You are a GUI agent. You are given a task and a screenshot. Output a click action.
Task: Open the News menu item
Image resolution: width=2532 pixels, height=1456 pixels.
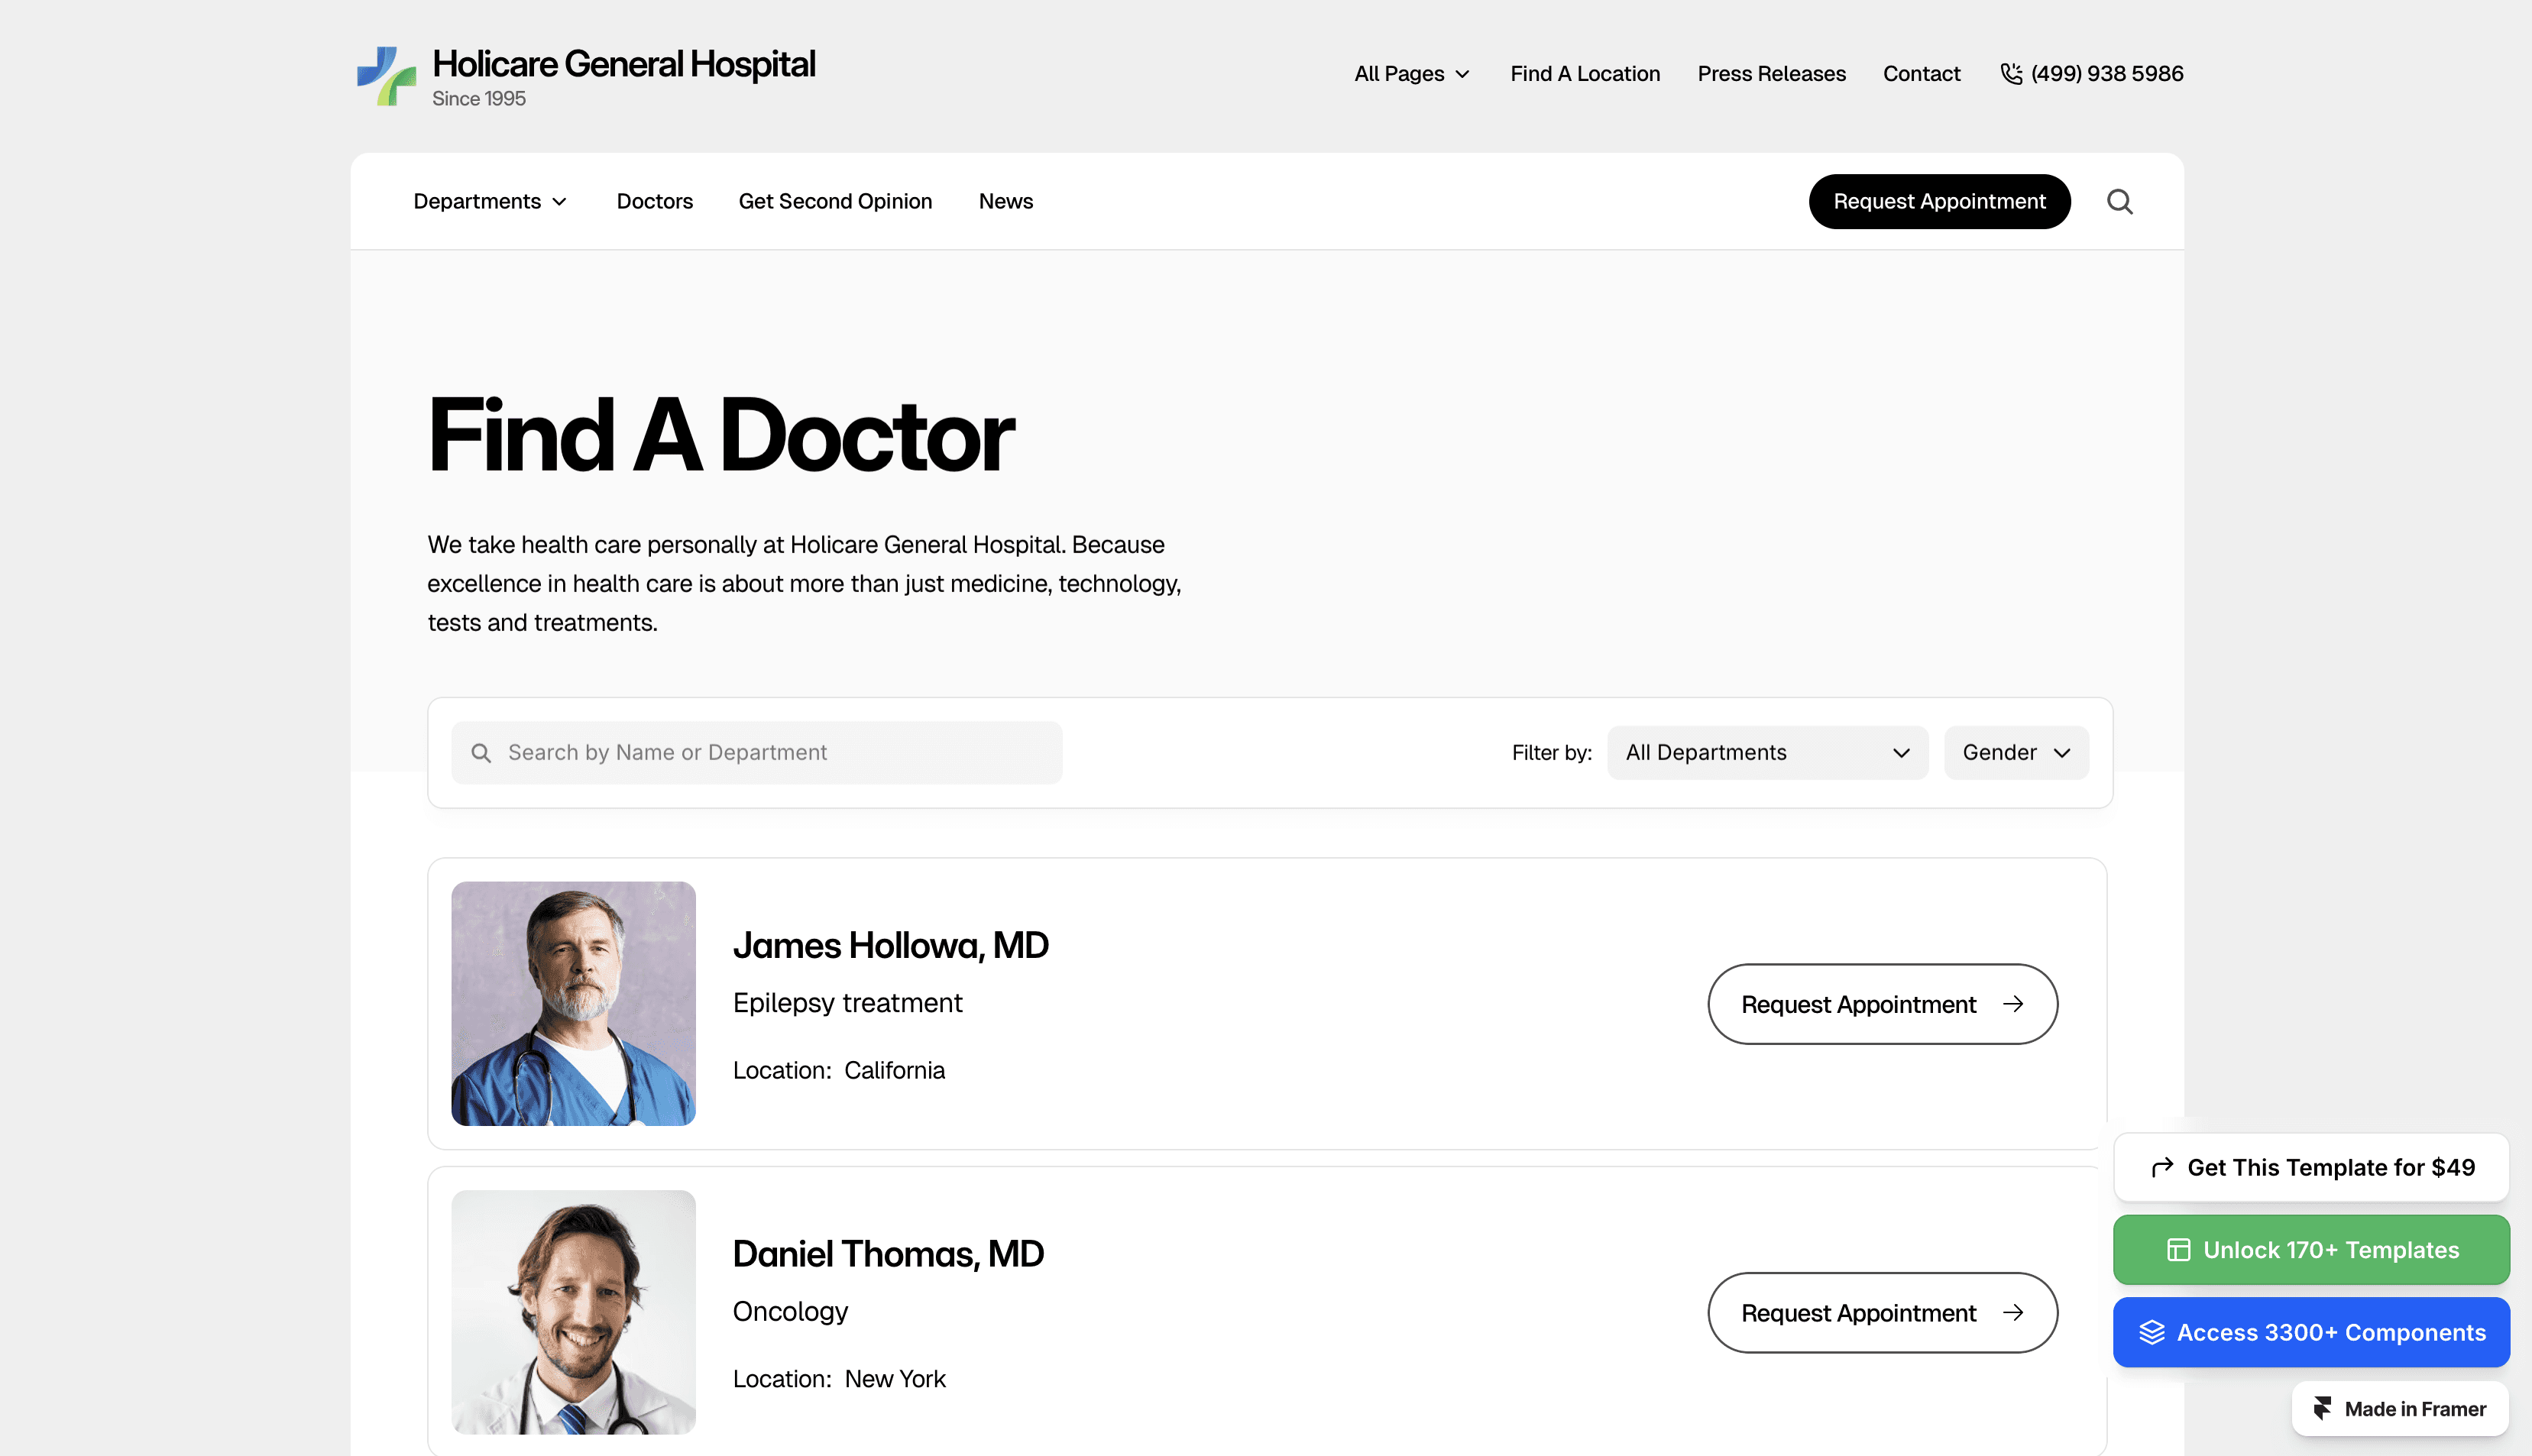[1005, 201]
